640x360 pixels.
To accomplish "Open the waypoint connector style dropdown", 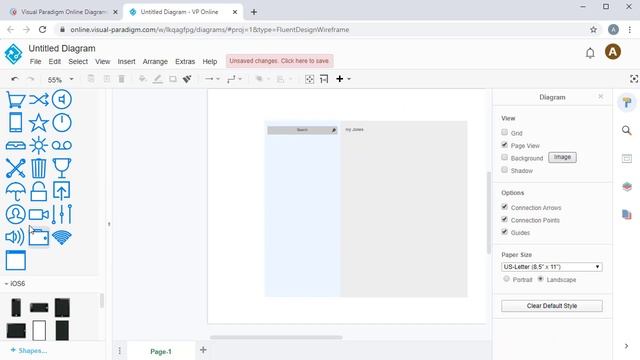I will pyautogui.click(x=234, y=79).
